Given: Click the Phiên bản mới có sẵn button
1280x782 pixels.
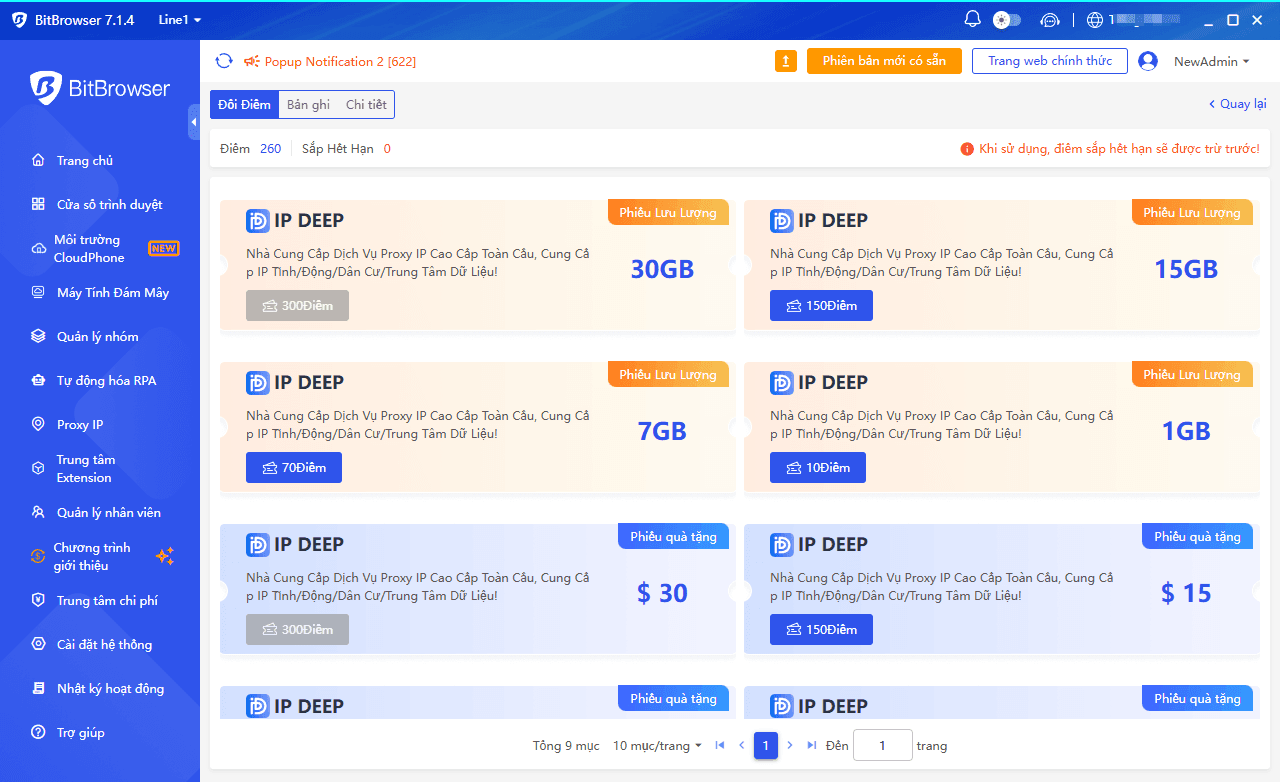Looking at the screenshot, I should pos(884,61).
